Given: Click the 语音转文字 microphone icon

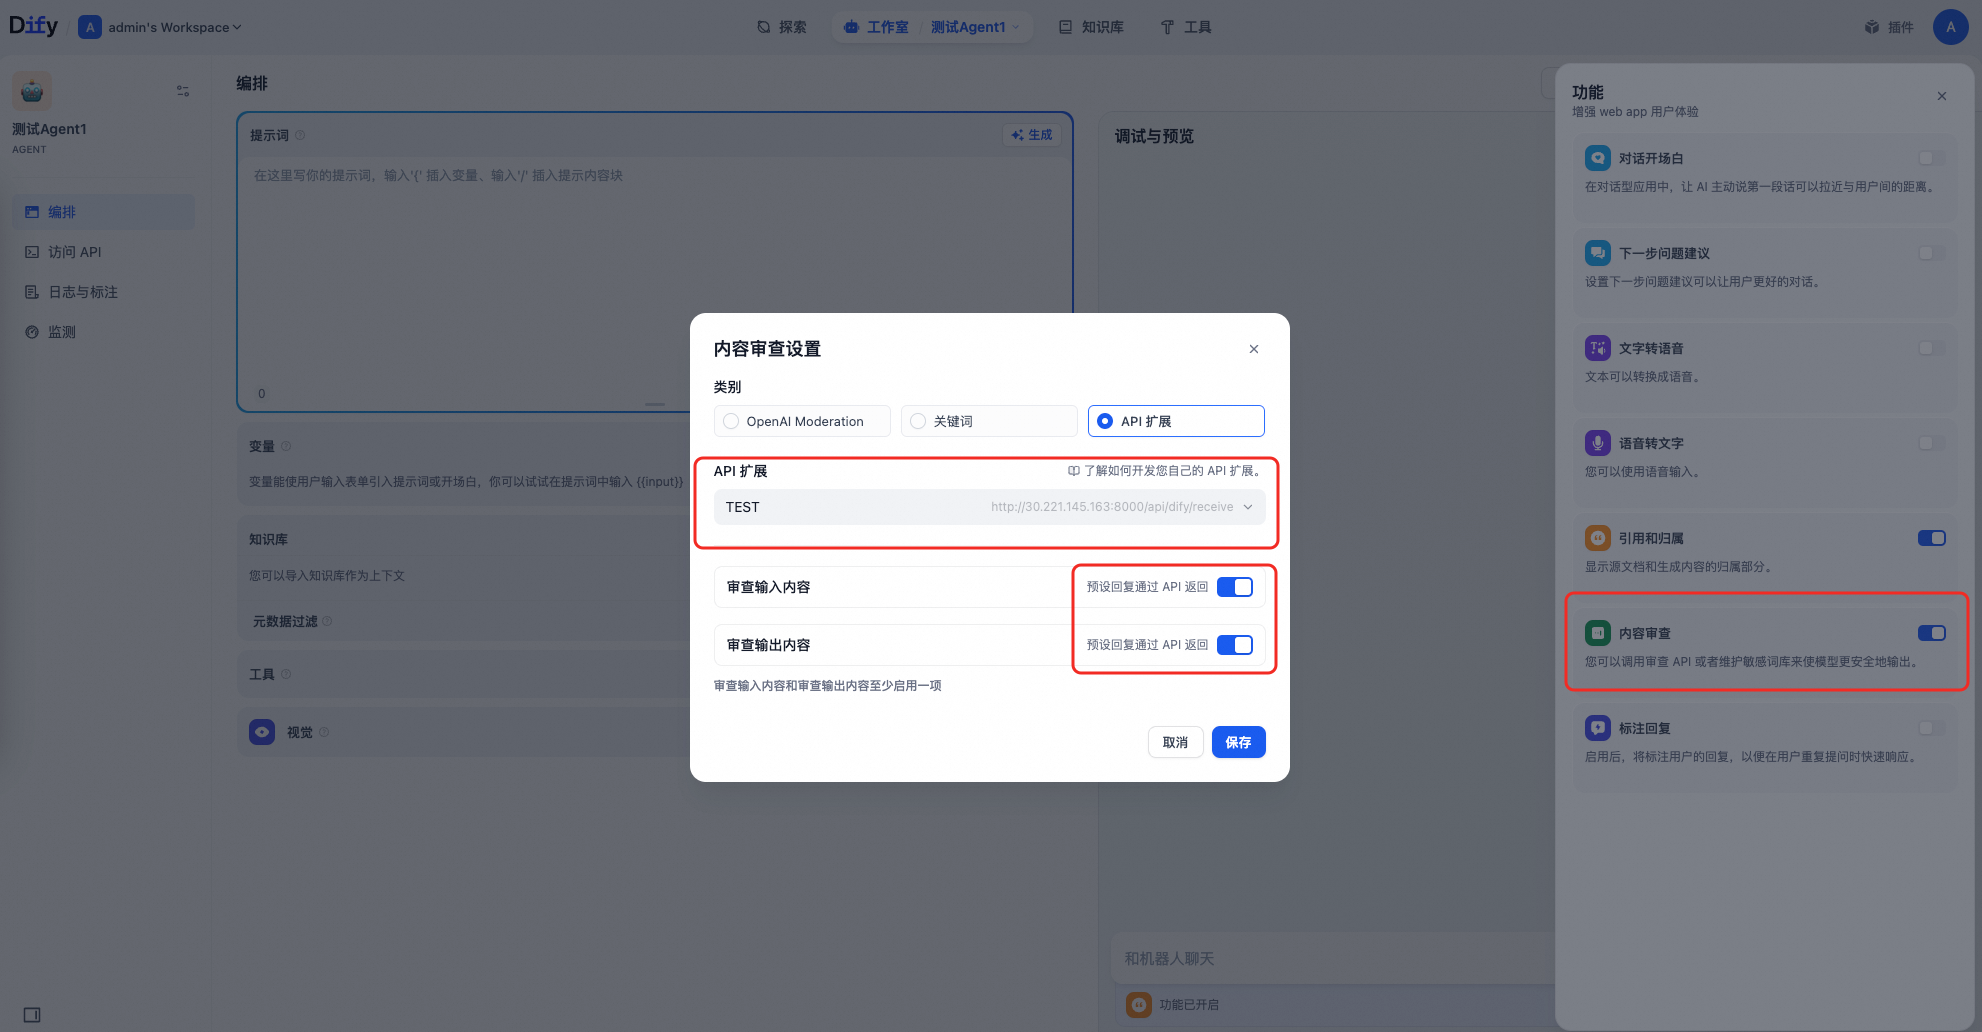Looking at the screenshot, I should [x=1597, y=443].
